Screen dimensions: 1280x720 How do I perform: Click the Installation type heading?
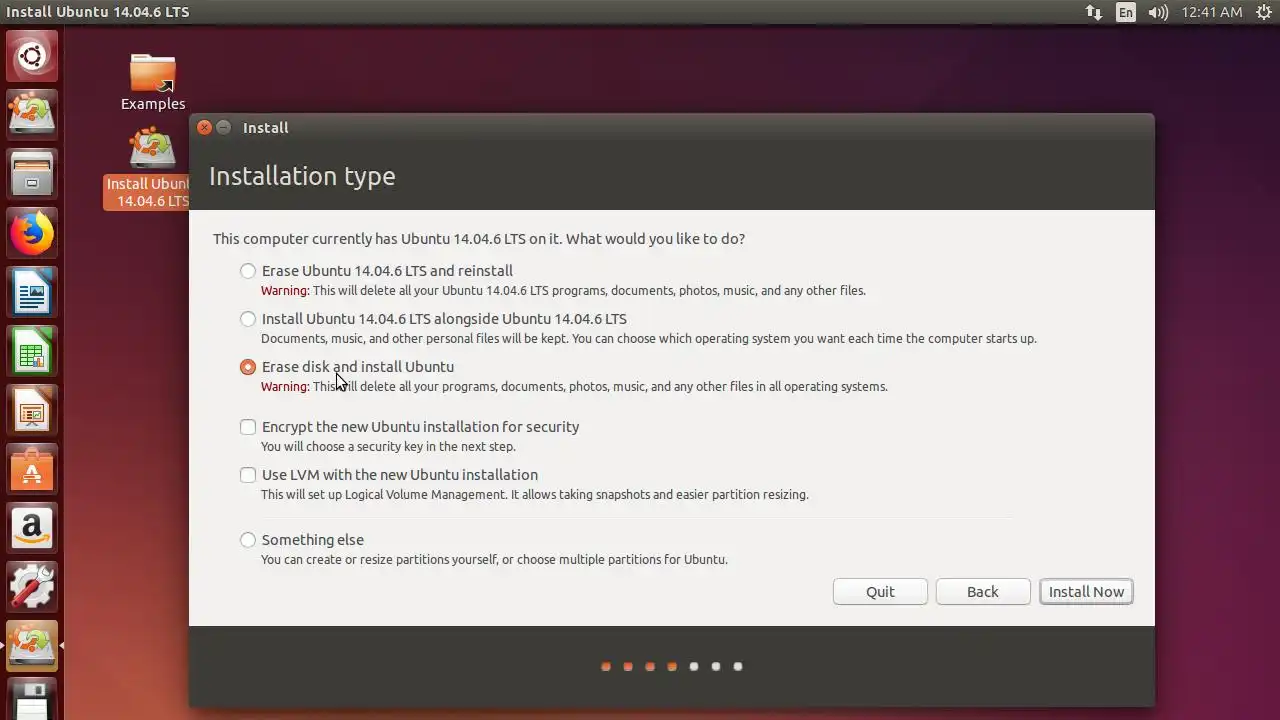click(302, 176)
